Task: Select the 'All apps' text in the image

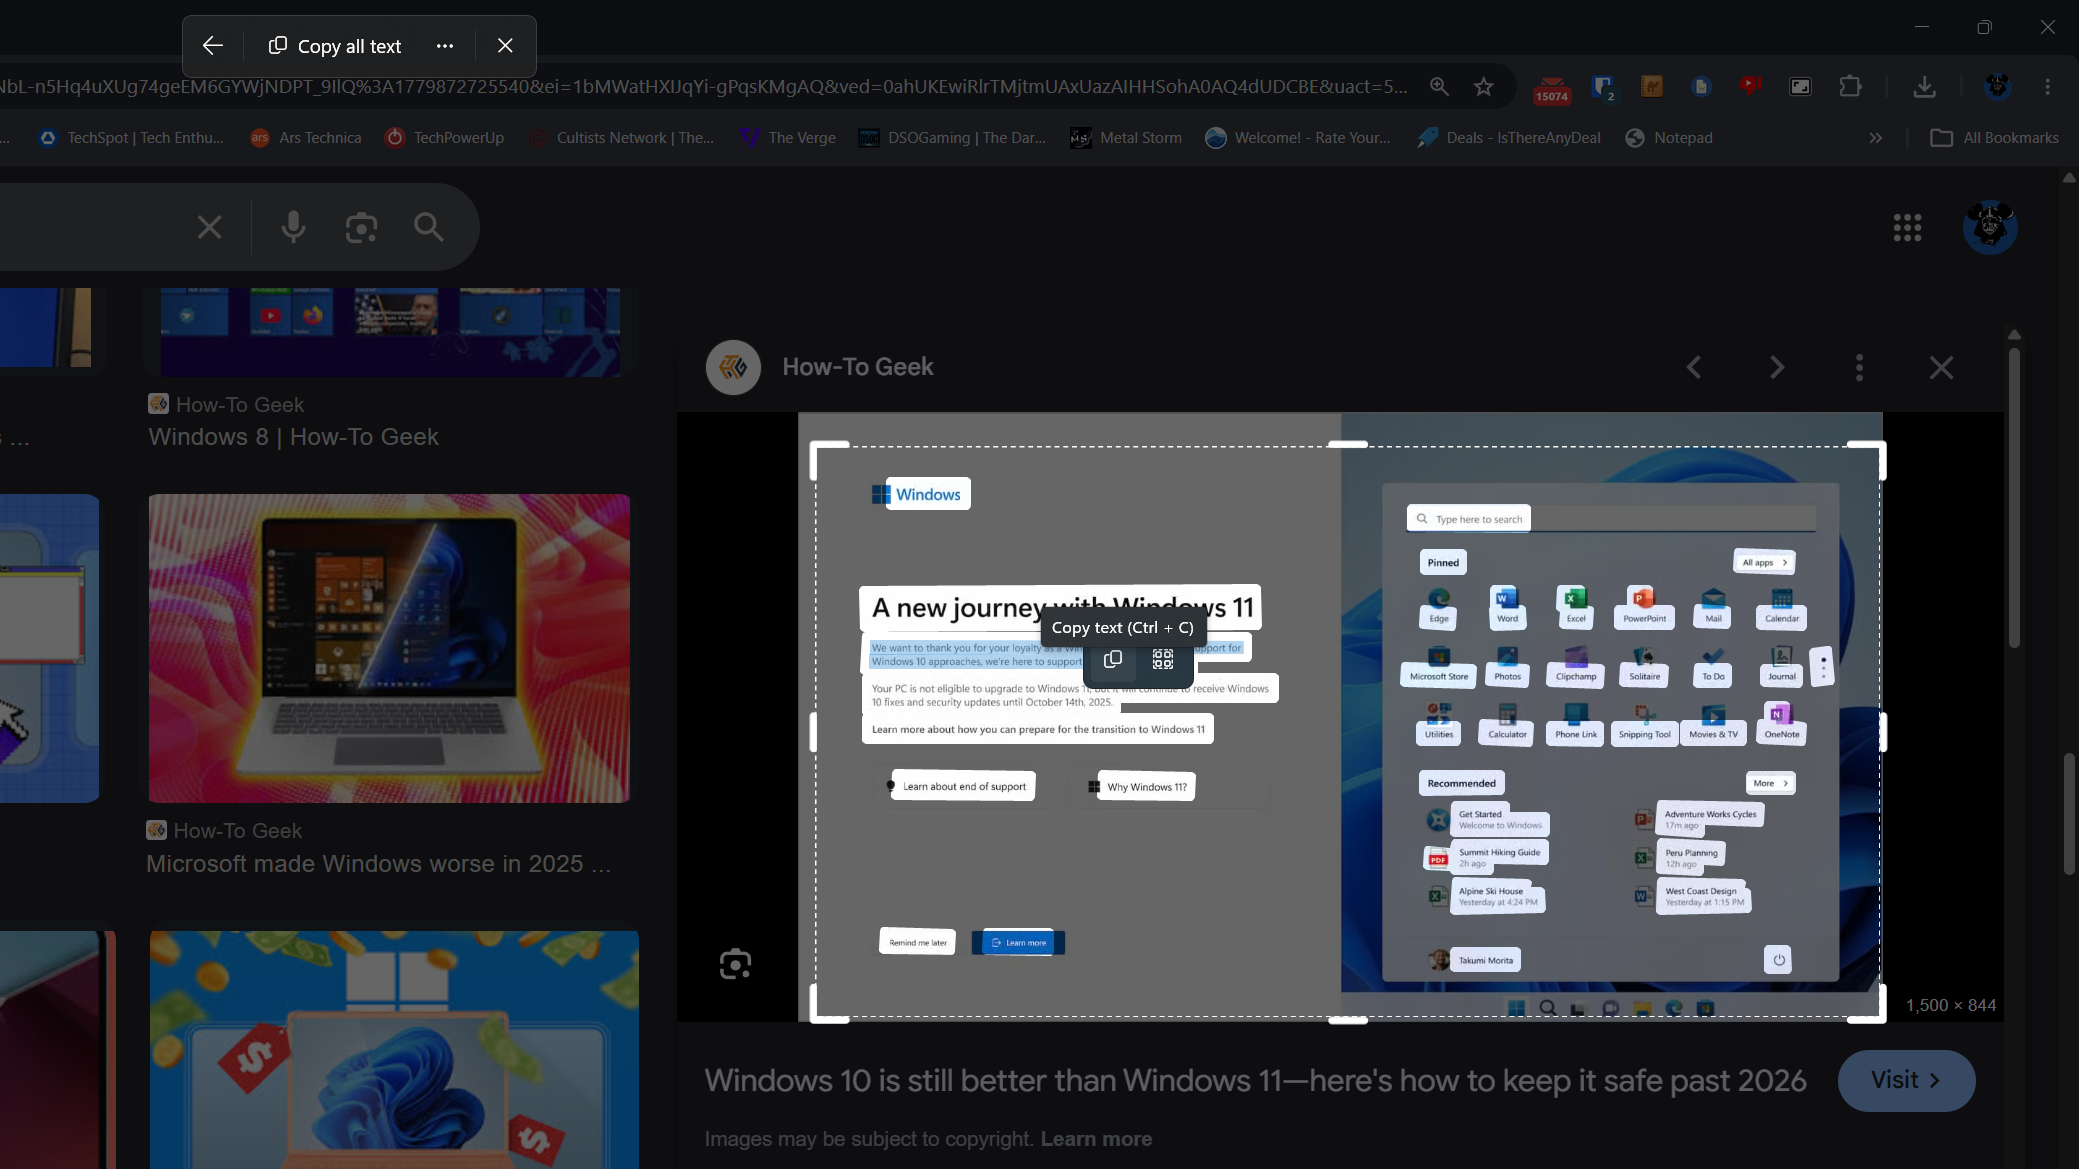Action: click(x=1757, y=562)
